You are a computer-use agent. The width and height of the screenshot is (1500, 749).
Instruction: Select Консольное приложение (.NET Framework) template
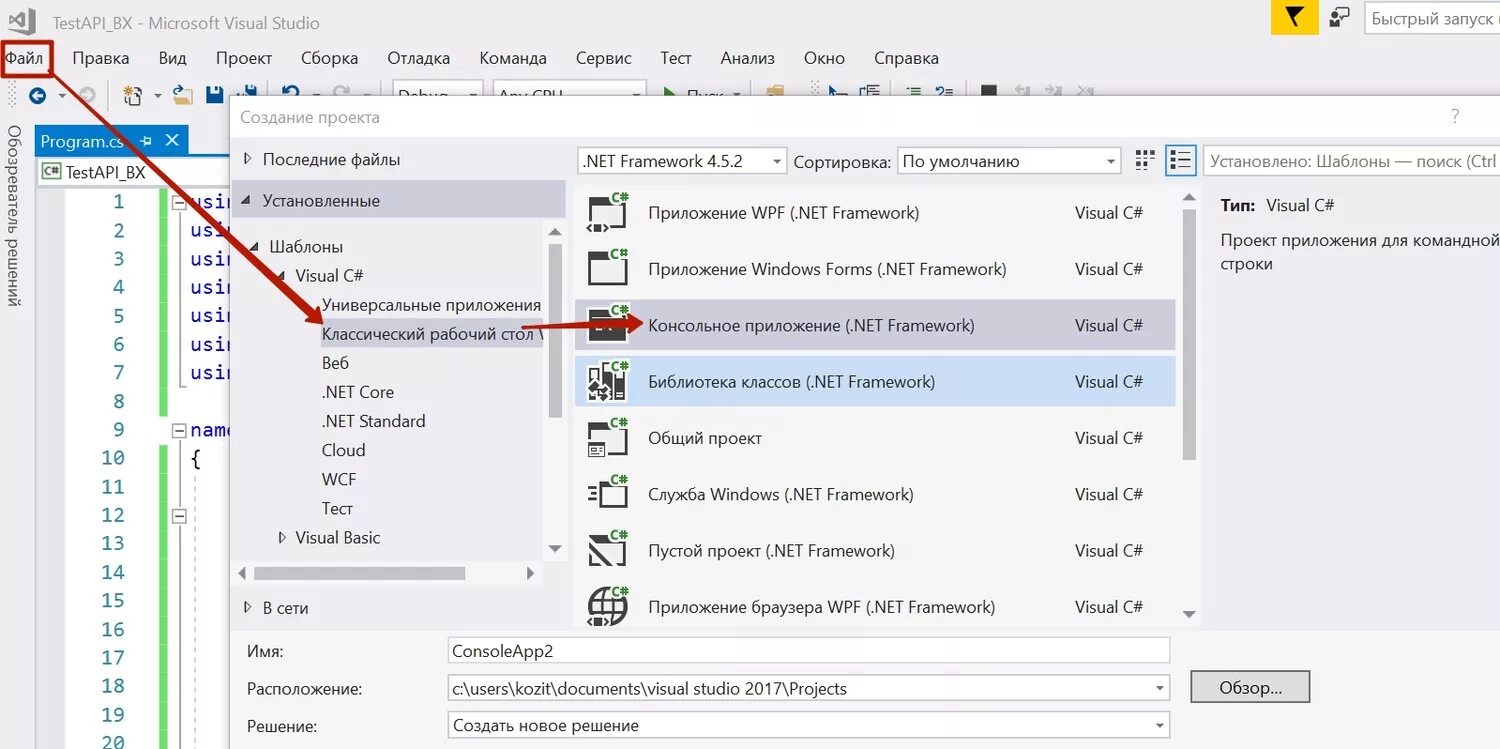click(x=875, y=325)
